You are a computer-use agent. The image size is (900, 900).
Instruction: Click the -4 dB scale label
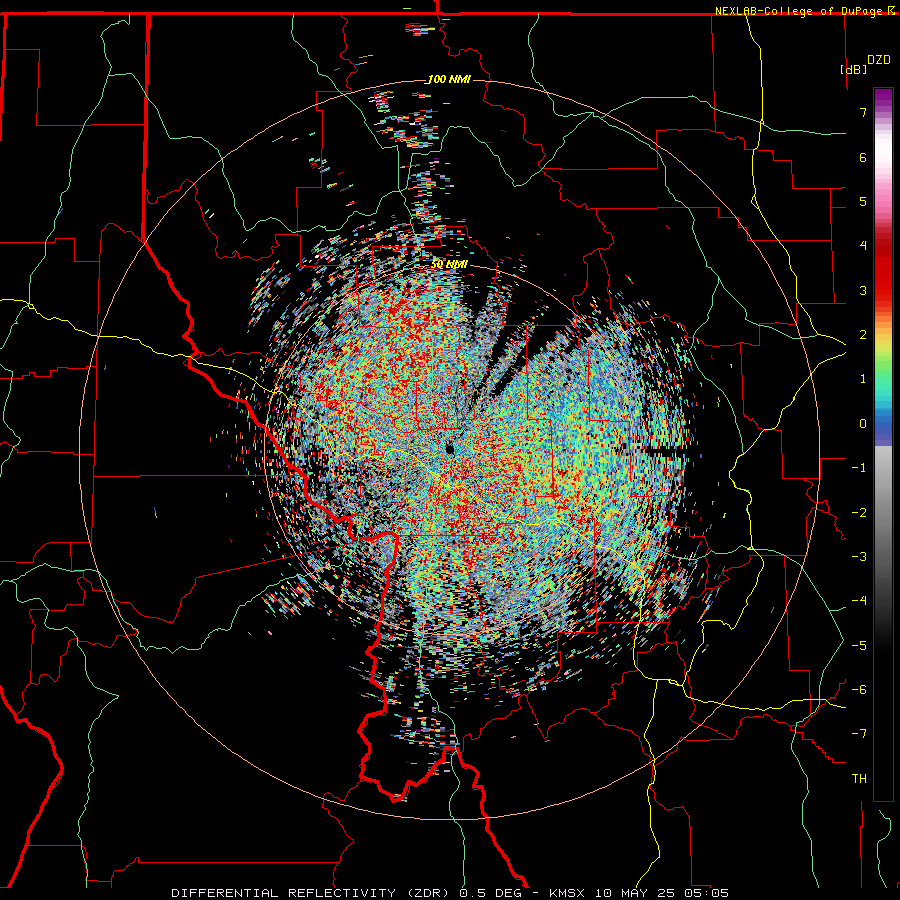(x=859, y=601)
